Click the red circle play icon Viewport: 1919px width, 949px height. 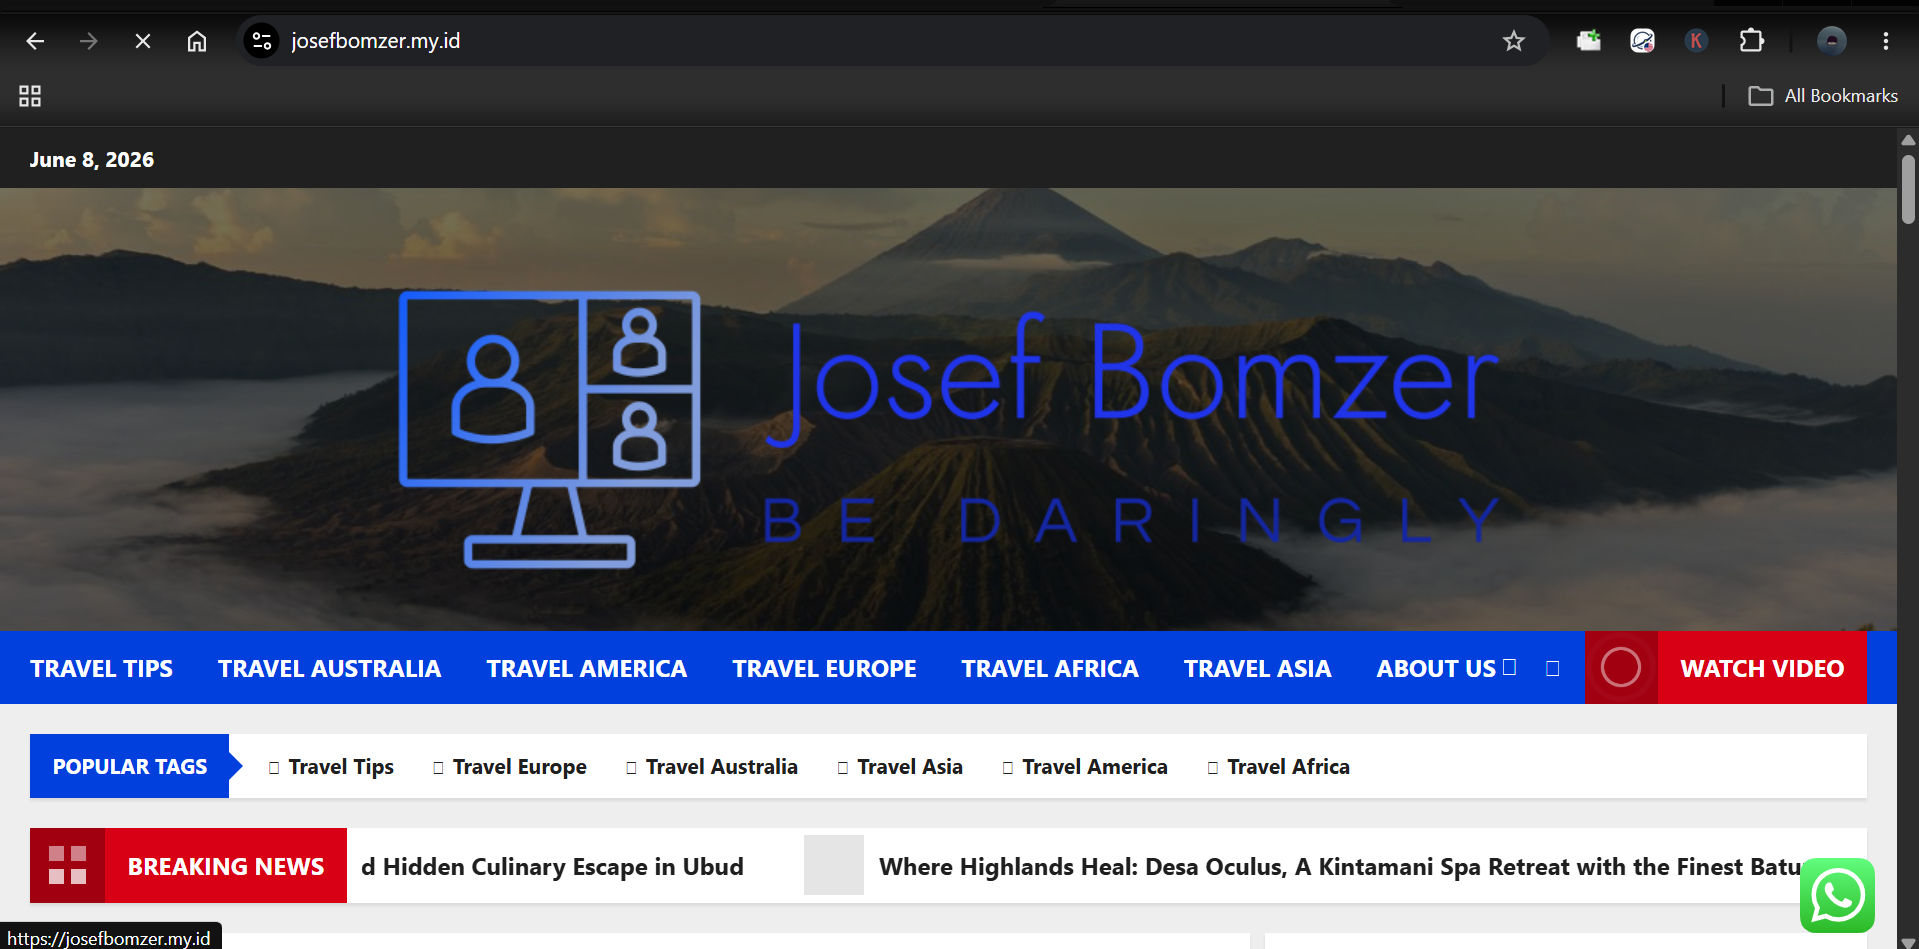tap(1621, 668)
